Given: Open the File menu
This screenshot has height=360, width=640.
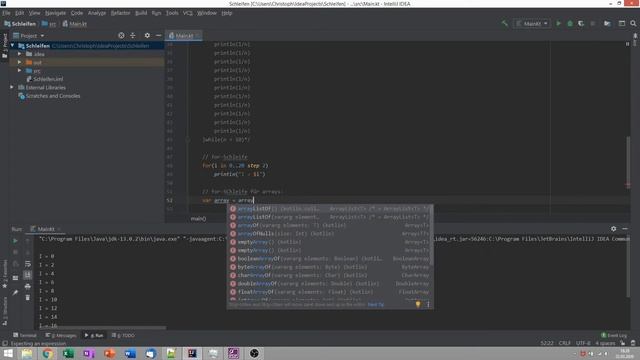Looking at the screenshot, I should coord(6,13).
